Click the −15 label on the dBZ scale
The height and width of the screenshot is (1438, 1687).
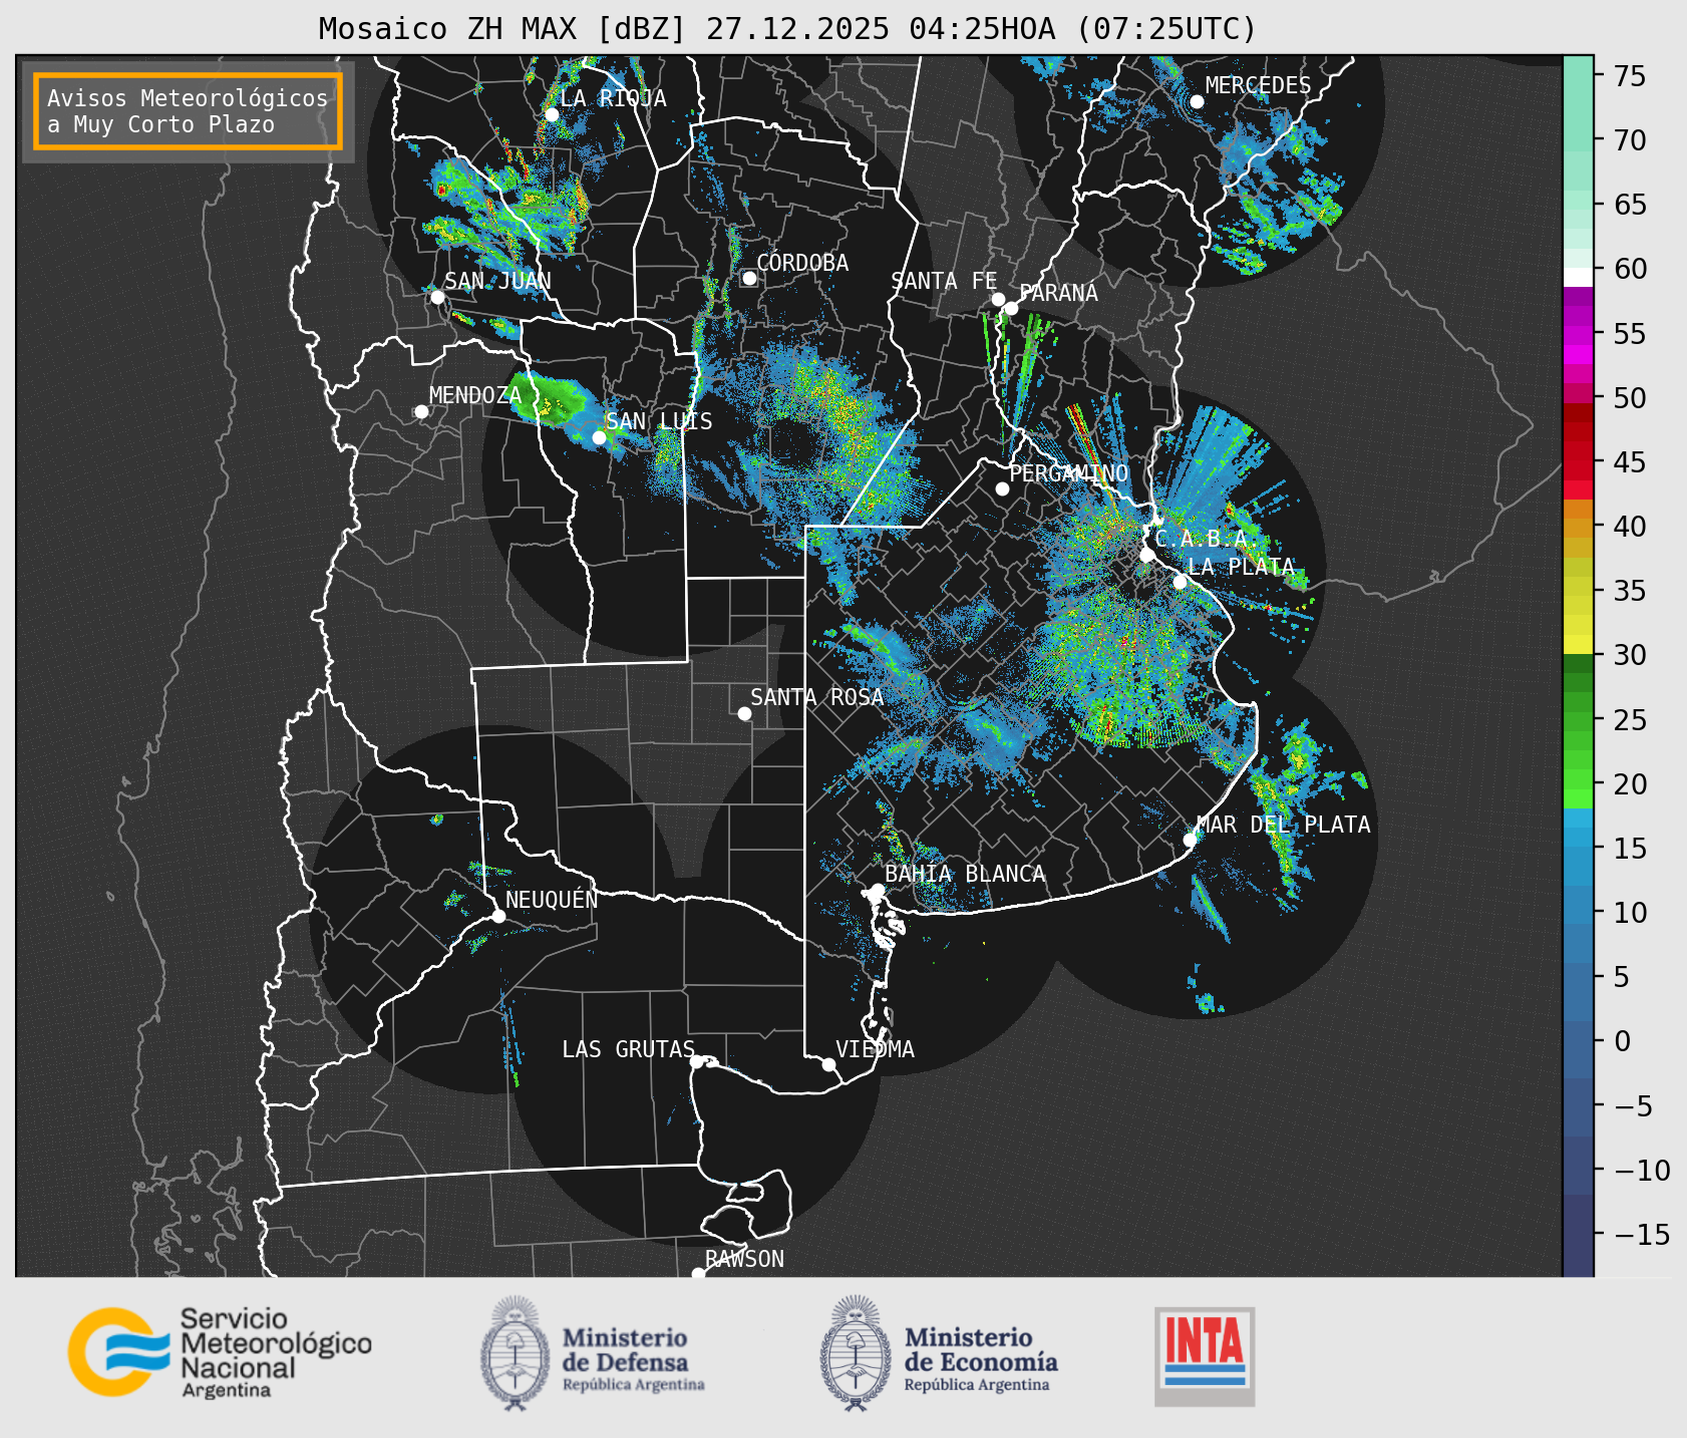[1641, 1234]
